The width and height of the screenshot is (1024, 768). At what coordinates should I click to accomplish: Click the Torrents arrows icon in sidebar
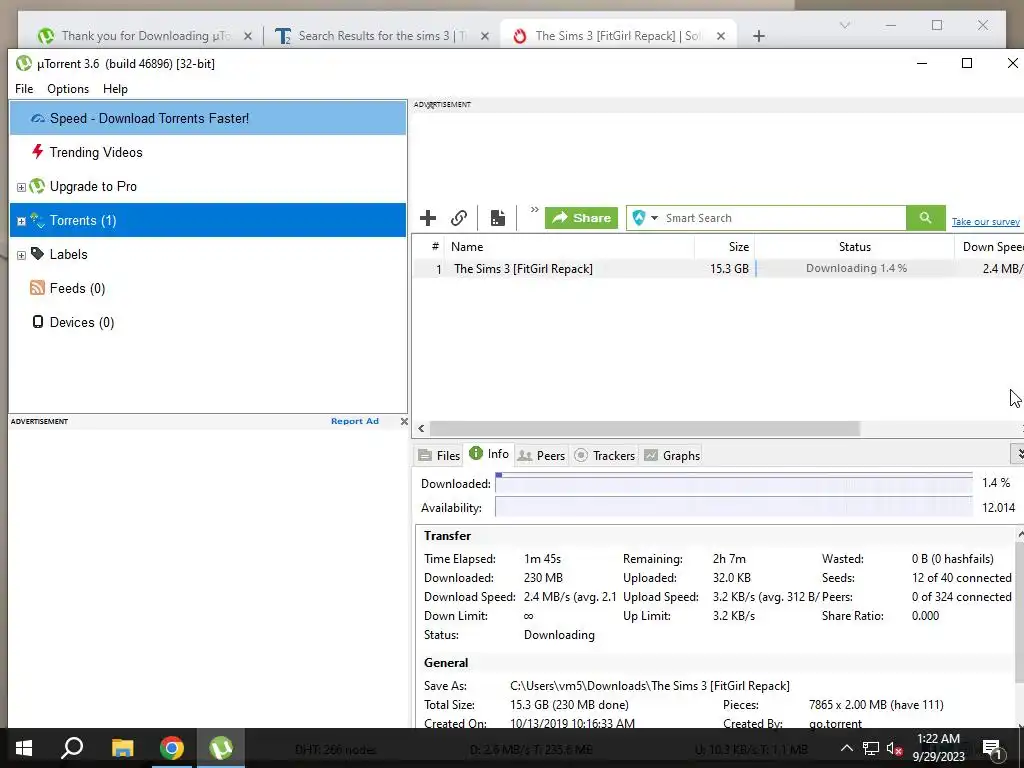[x=37, y=220]
